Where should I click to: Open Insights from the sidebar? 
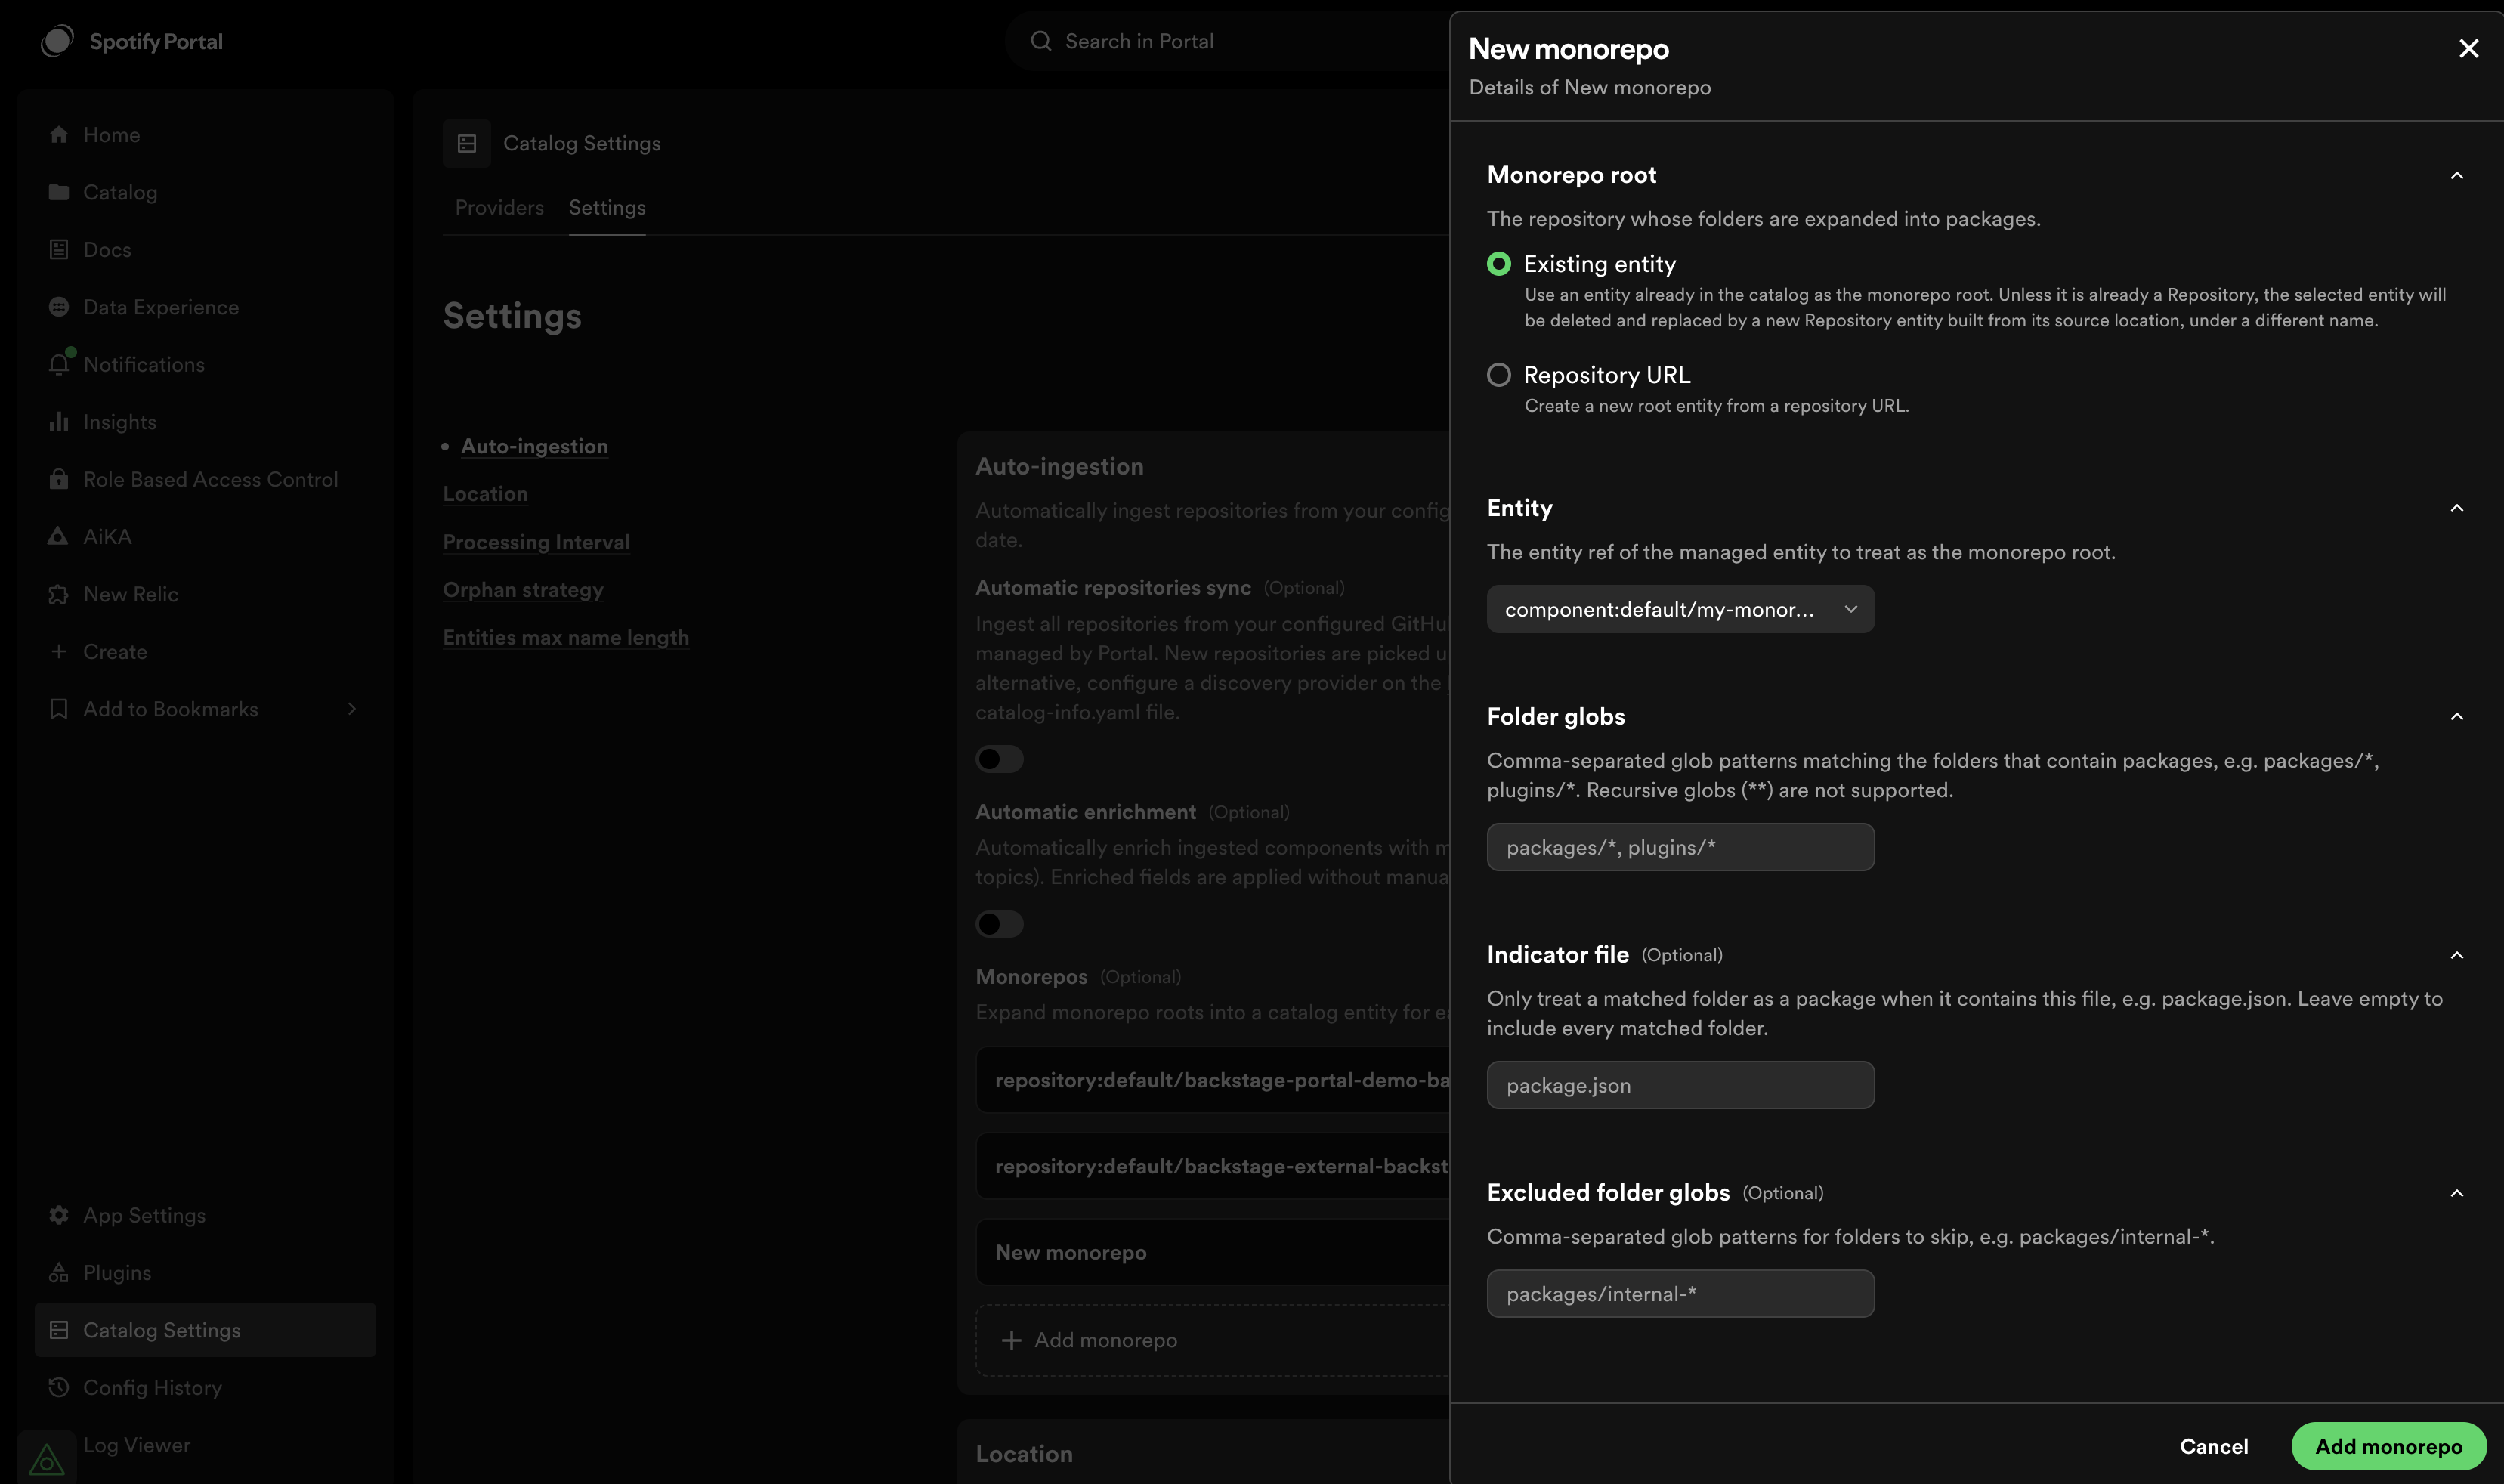coord(205,422)
